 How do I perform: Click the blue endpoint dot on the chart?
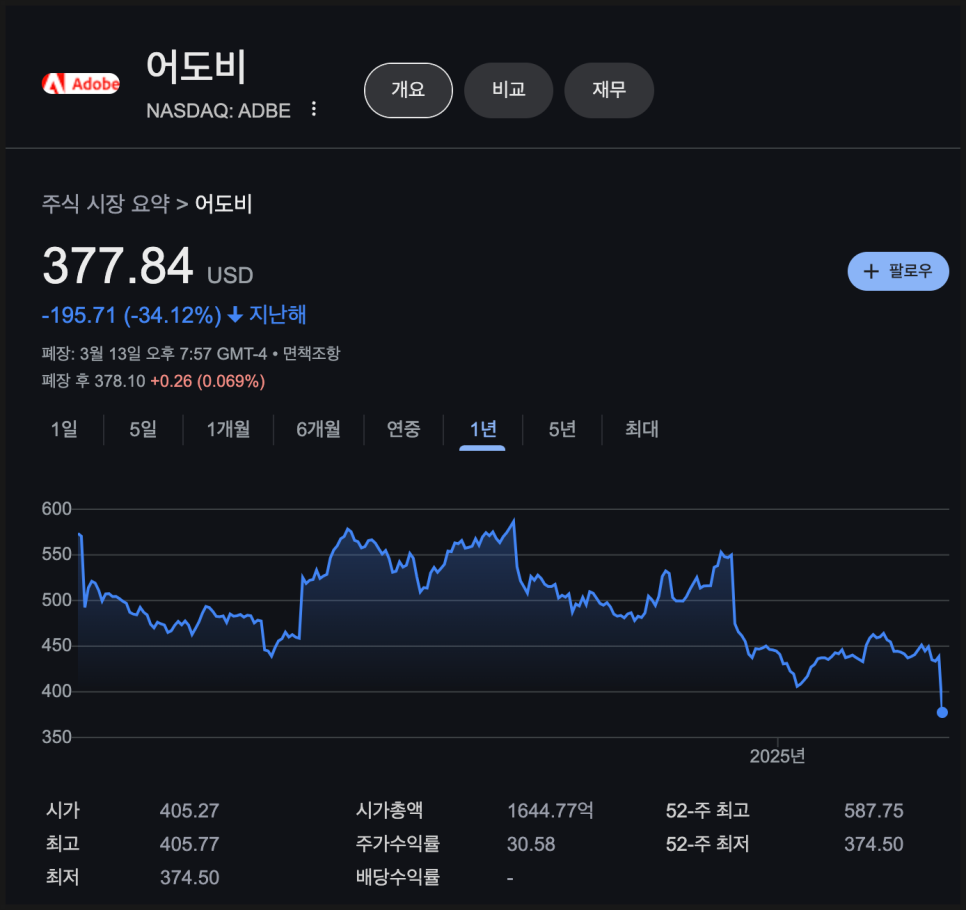point(942,712)
